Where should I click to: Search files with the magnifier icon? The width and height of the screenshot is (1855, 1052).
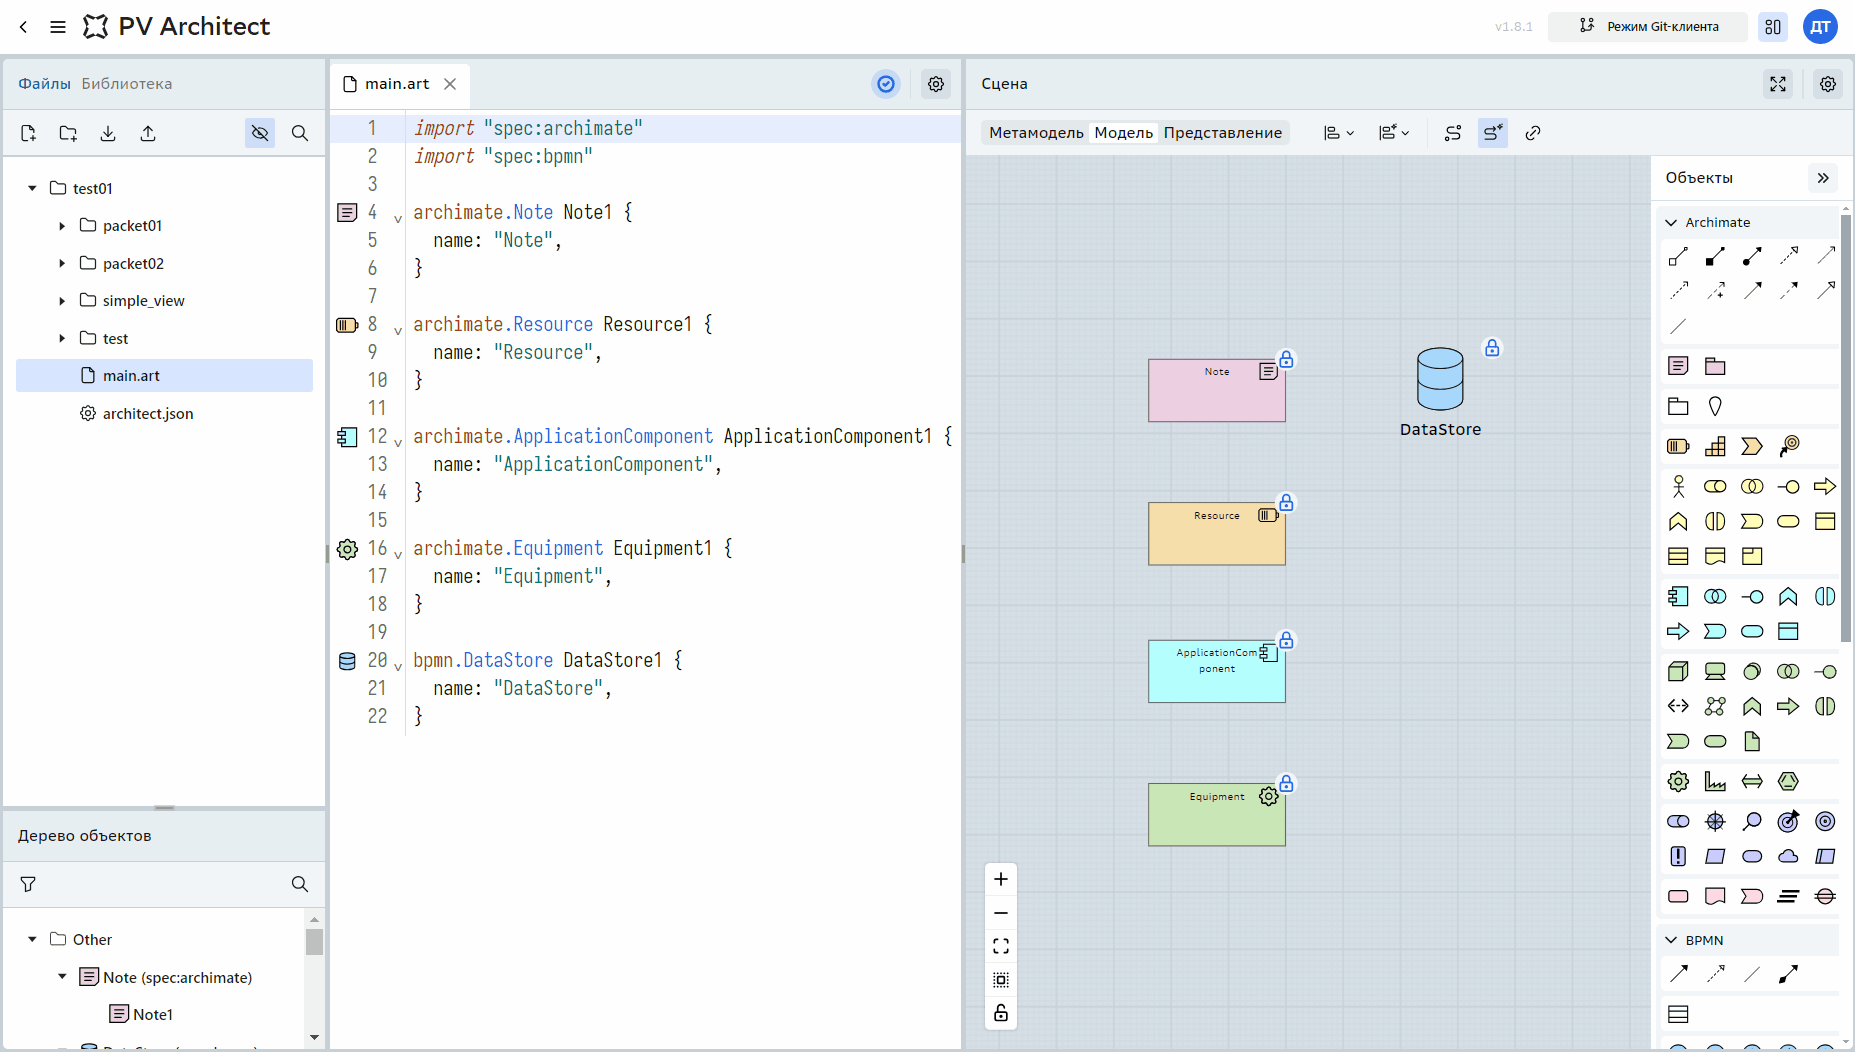(x=300, y=133)
